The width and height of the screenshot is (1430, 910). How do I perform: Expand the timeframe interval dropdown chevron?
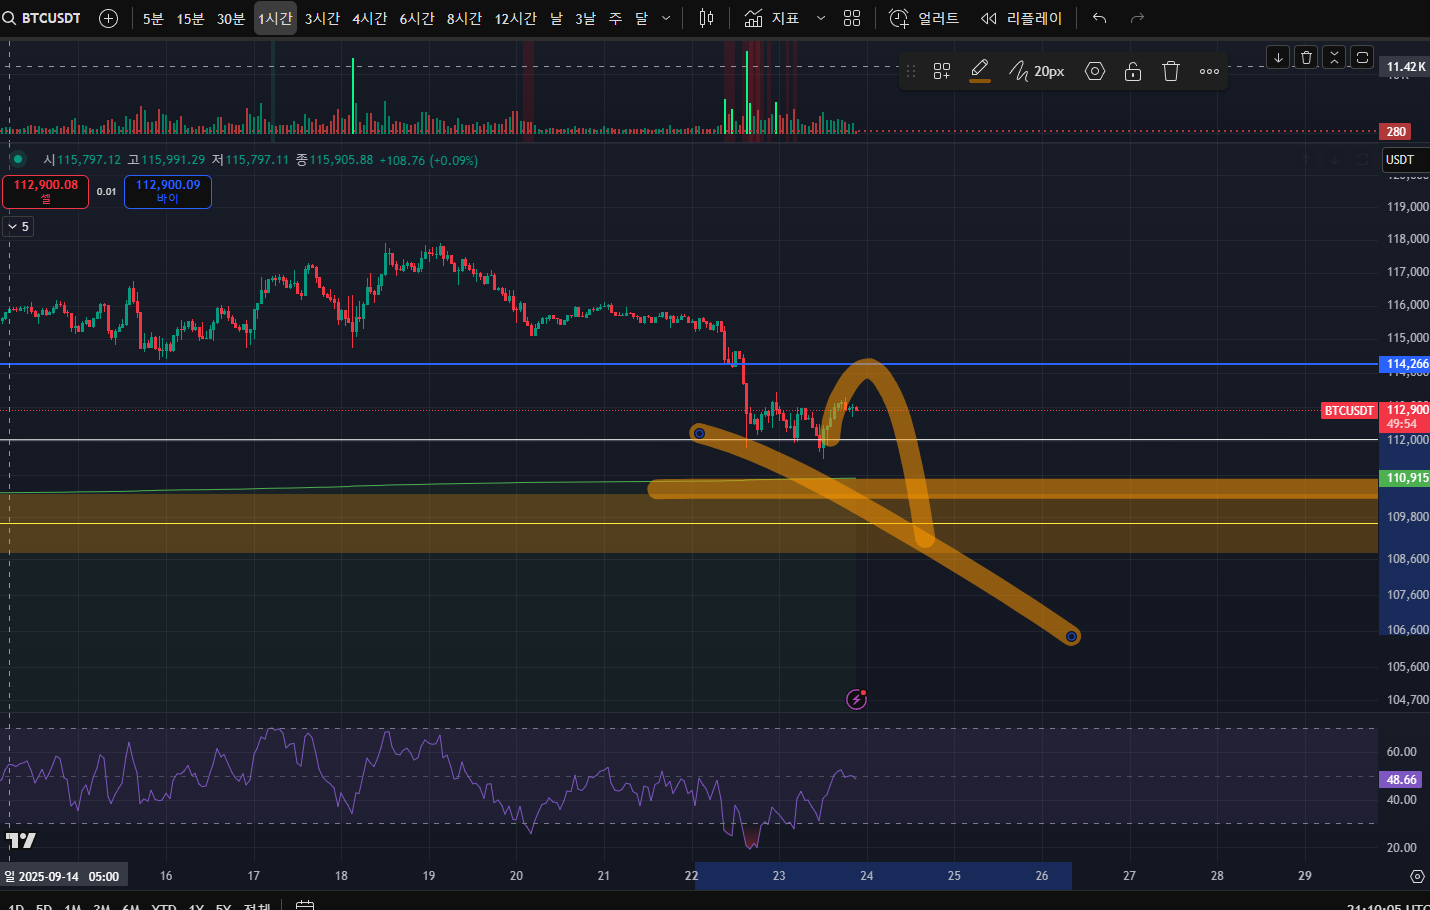[667, 18]
